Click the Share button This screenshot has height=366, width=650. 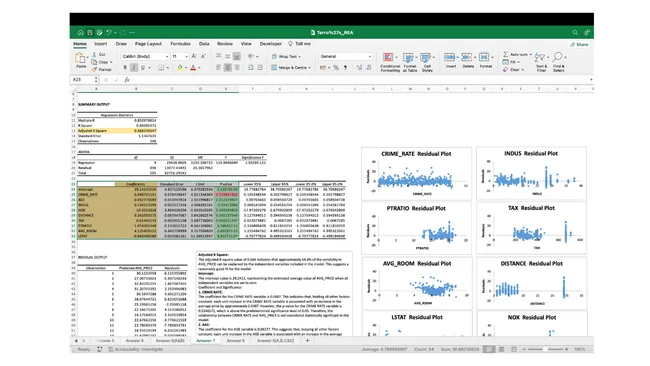click(579, 44)
